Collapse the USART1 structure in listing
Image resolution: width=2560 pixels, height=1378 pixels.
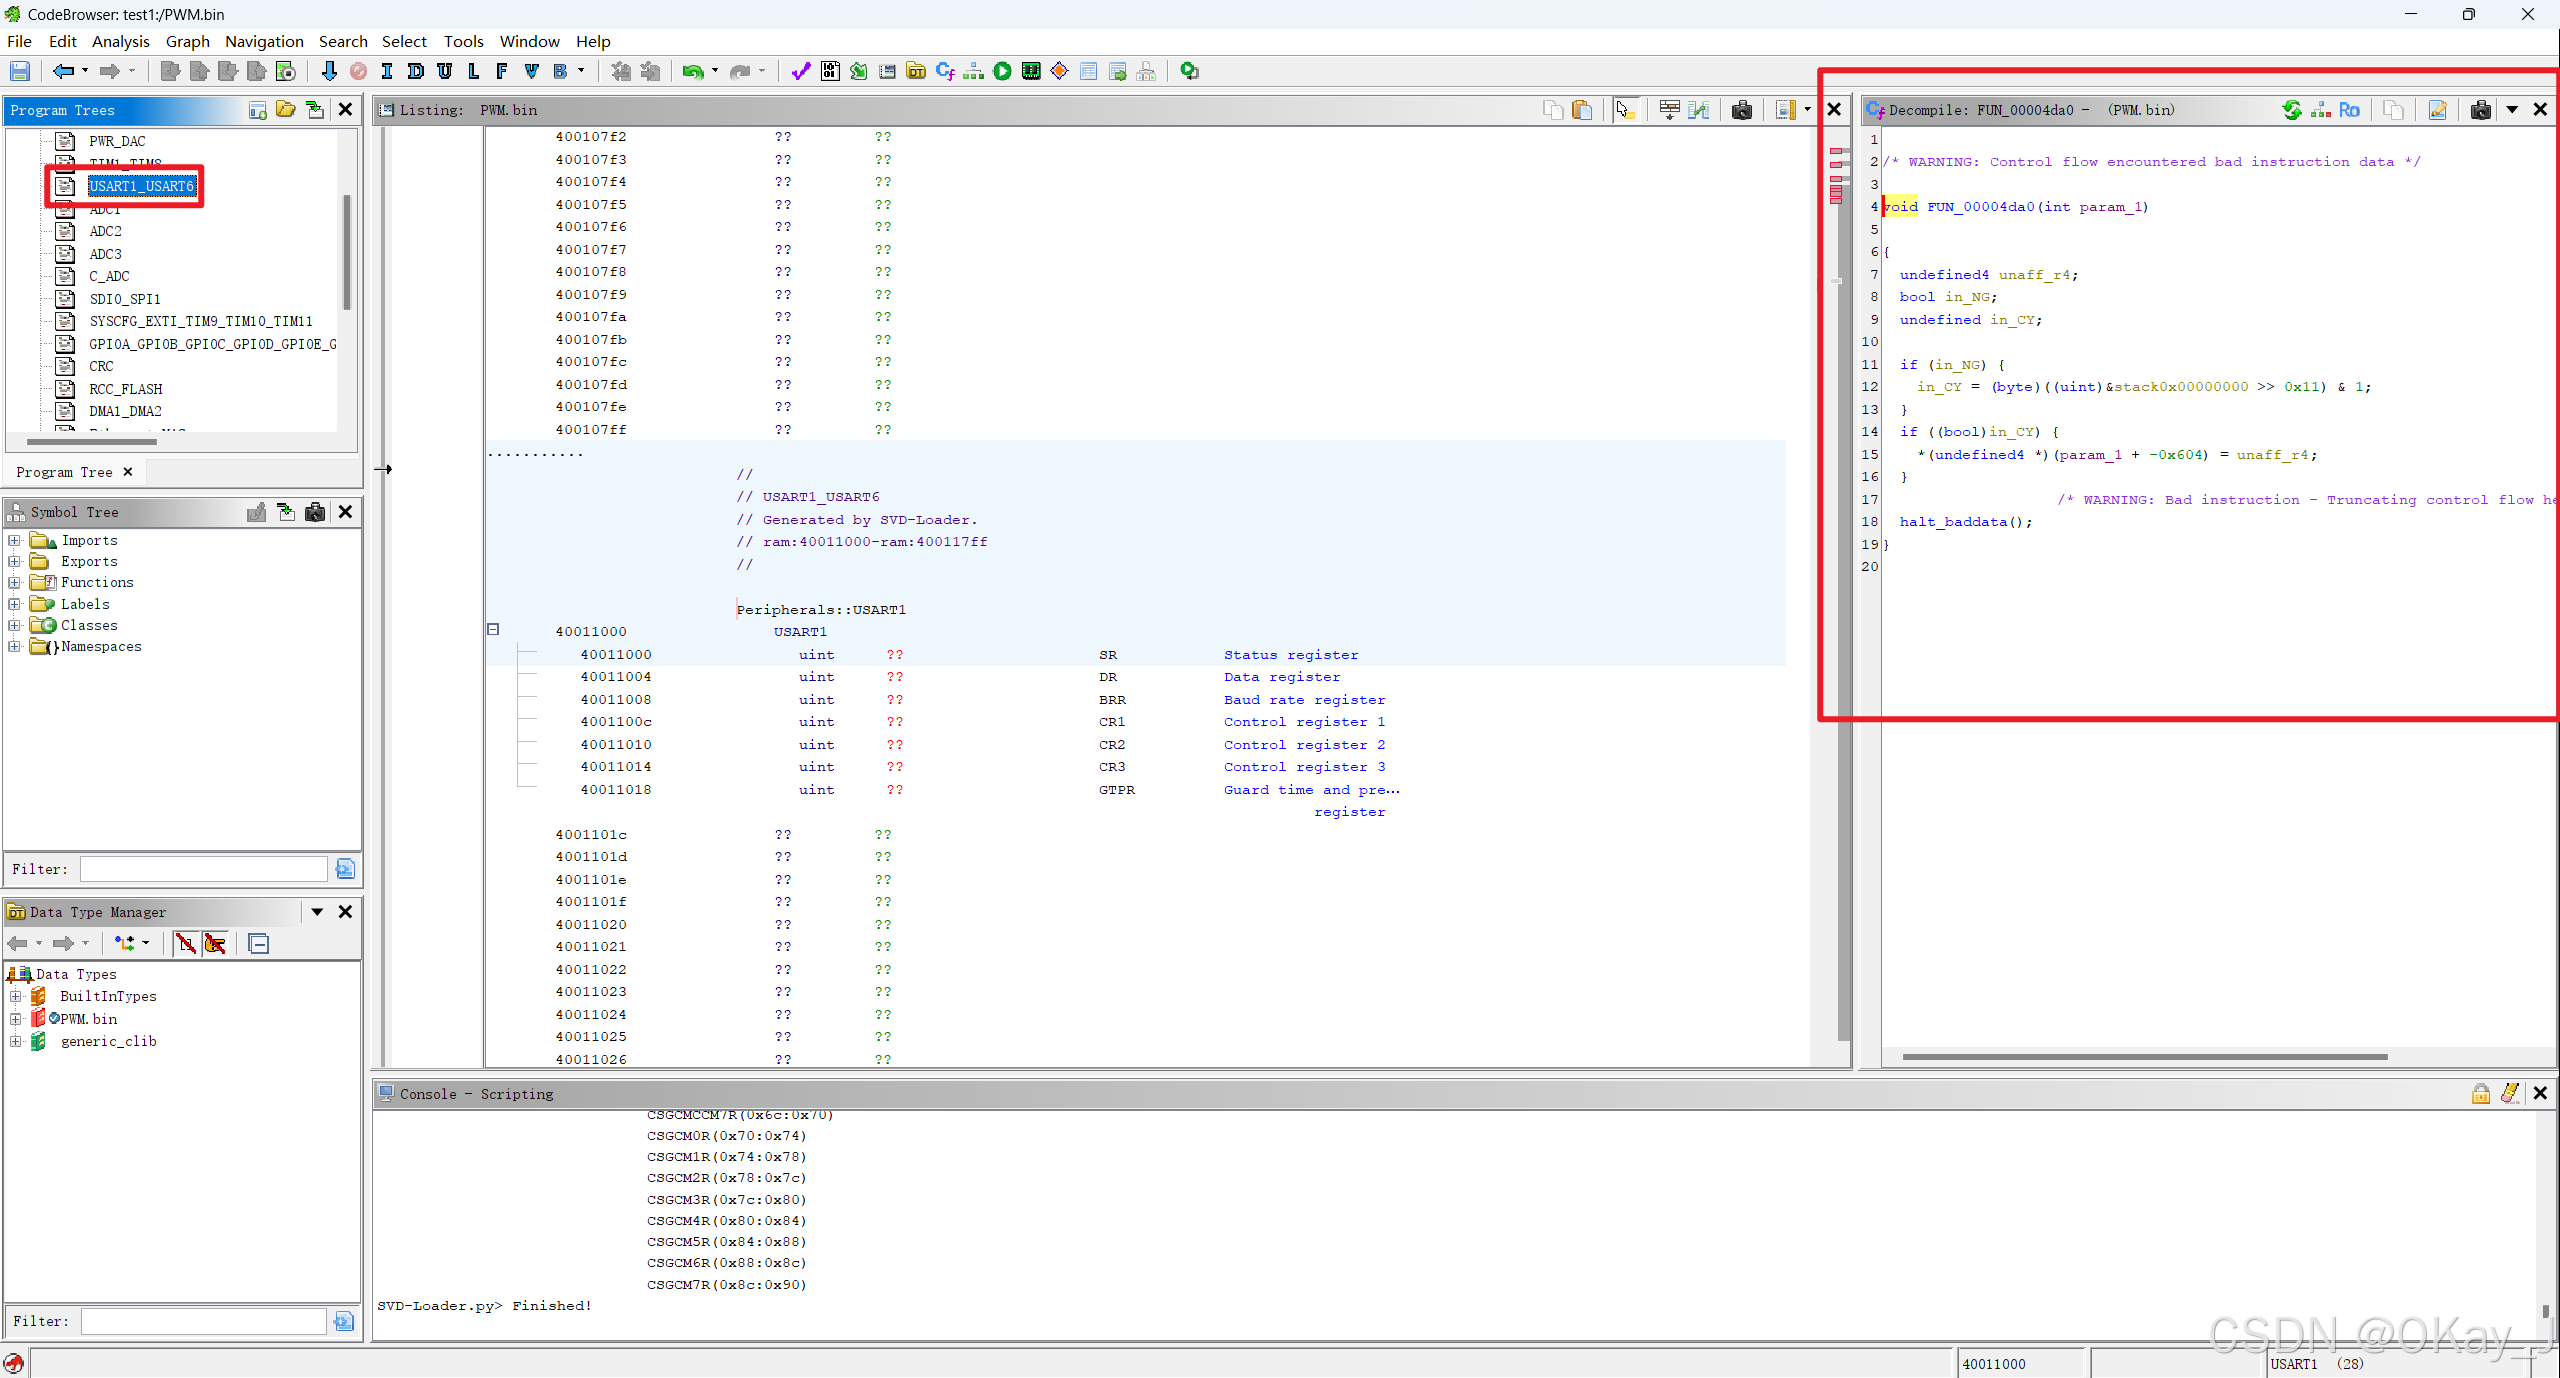tap(493, 629)
